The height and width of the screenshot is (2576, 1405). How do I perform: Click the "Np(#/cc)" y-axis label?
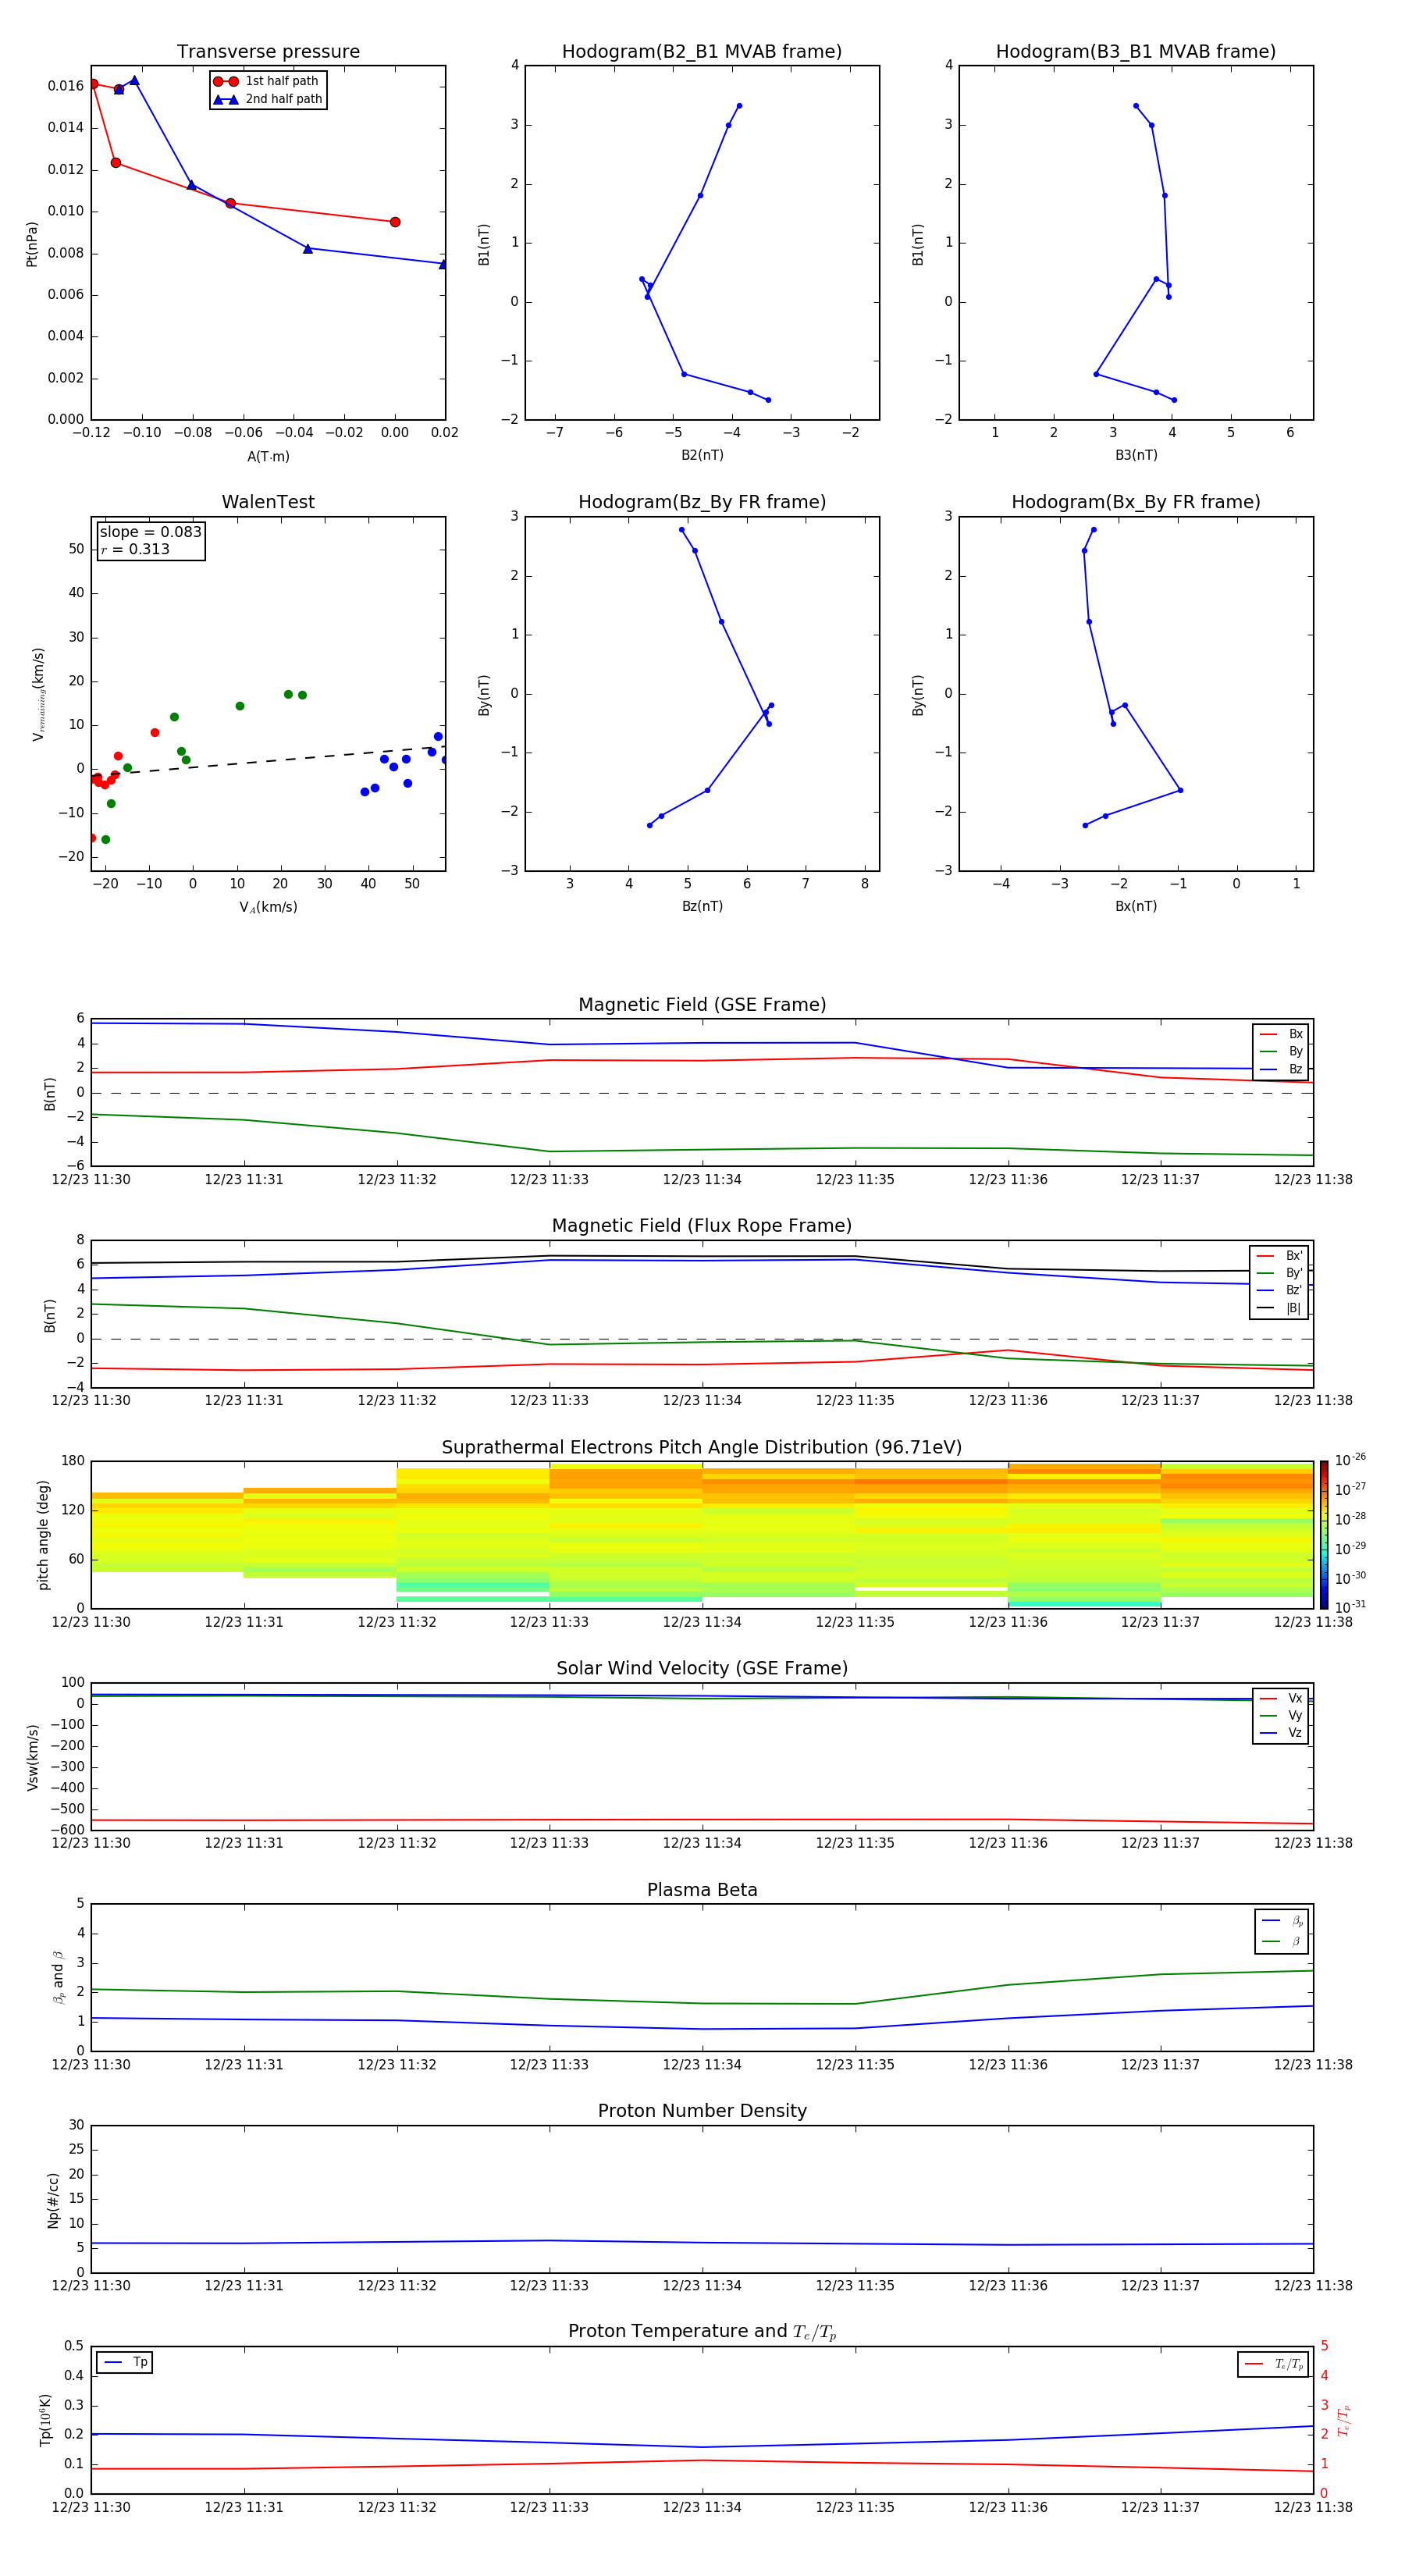click(53, 2199)
